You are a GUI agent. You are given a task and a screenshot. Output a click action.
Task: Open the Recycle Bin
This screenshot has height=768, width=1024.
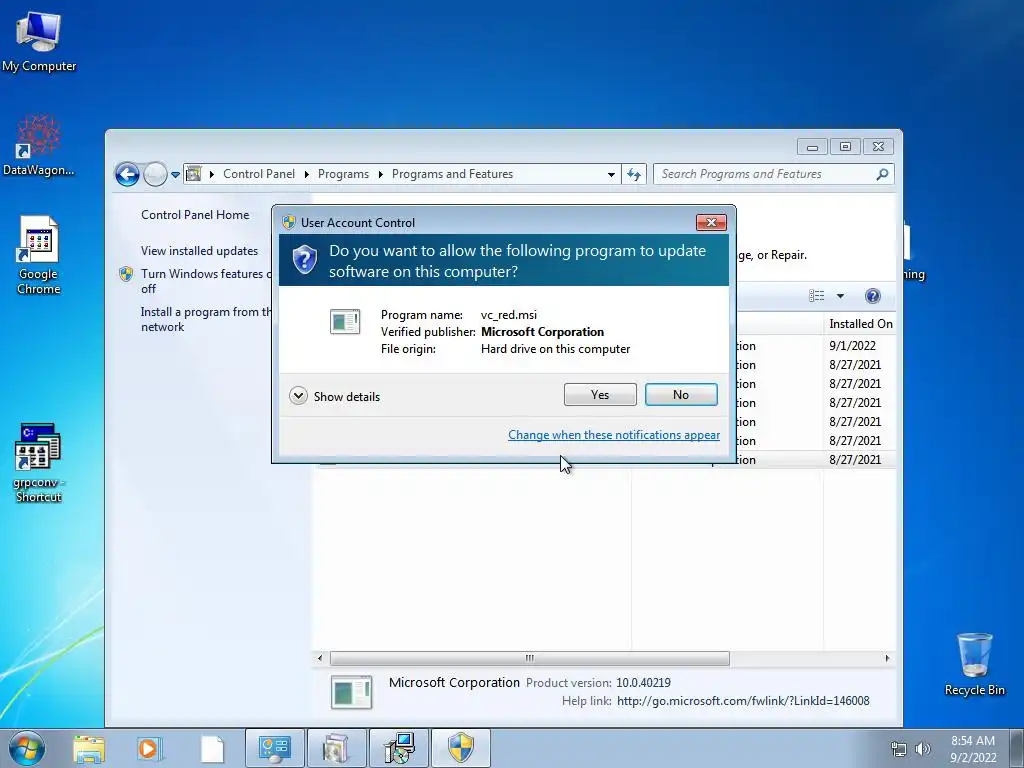coord(974,664)
